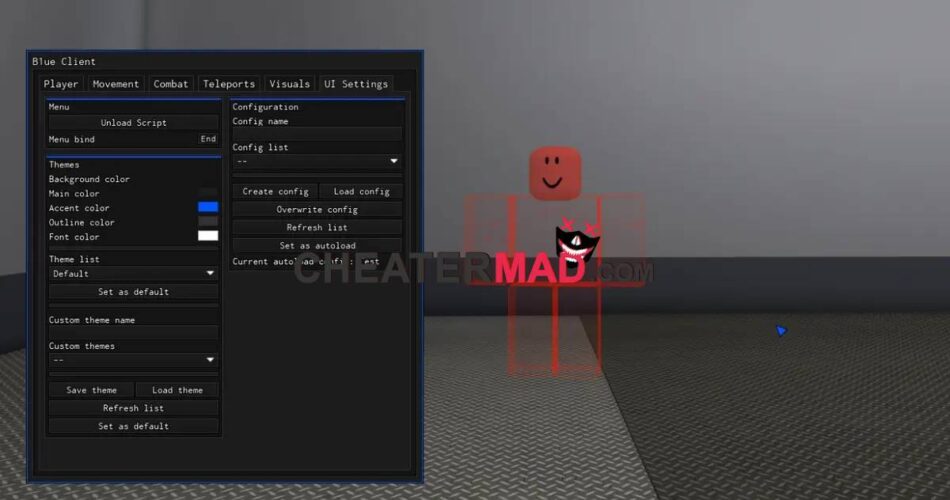Expand the Config list dropdown
The image size is (950, 500).
click(317, 161)
